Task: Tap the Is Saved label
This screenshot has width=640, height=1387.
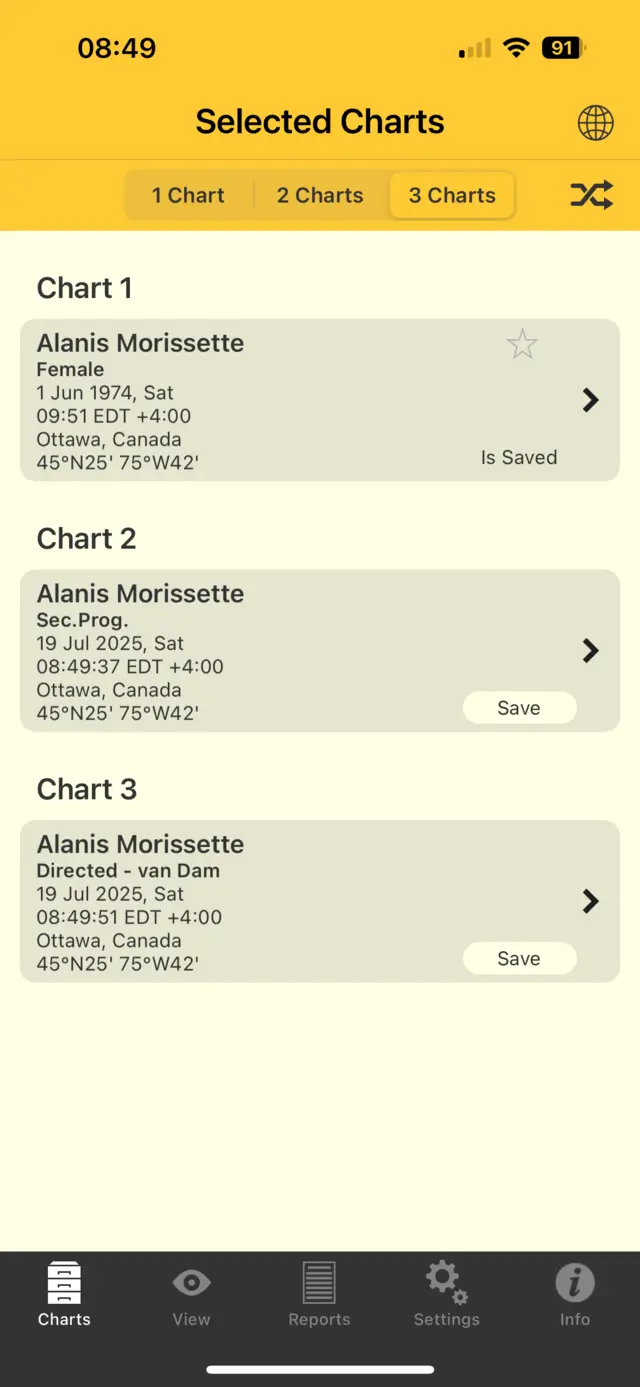Action: click(519, 457)
